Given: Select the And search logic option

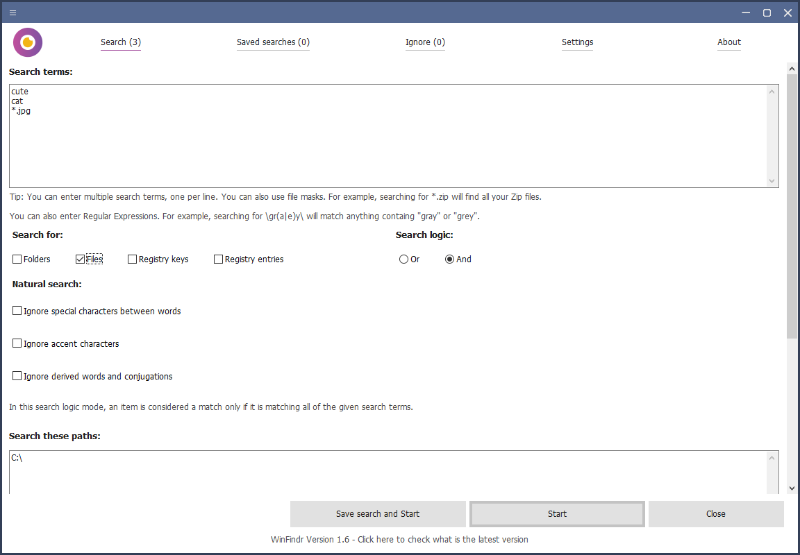Looking at the screenshot, I should 449,259.
